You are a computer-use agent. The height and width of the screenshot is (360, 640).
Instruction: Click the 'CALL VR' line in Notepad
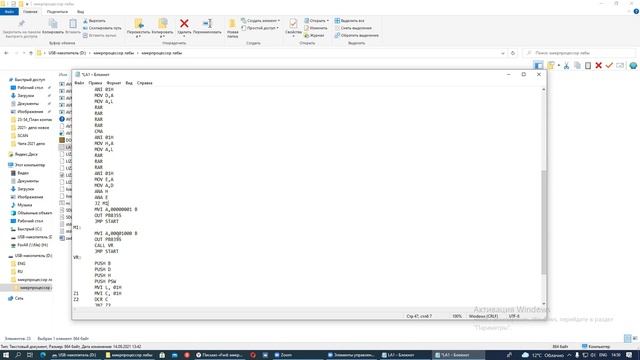click(x=104, y=245)
